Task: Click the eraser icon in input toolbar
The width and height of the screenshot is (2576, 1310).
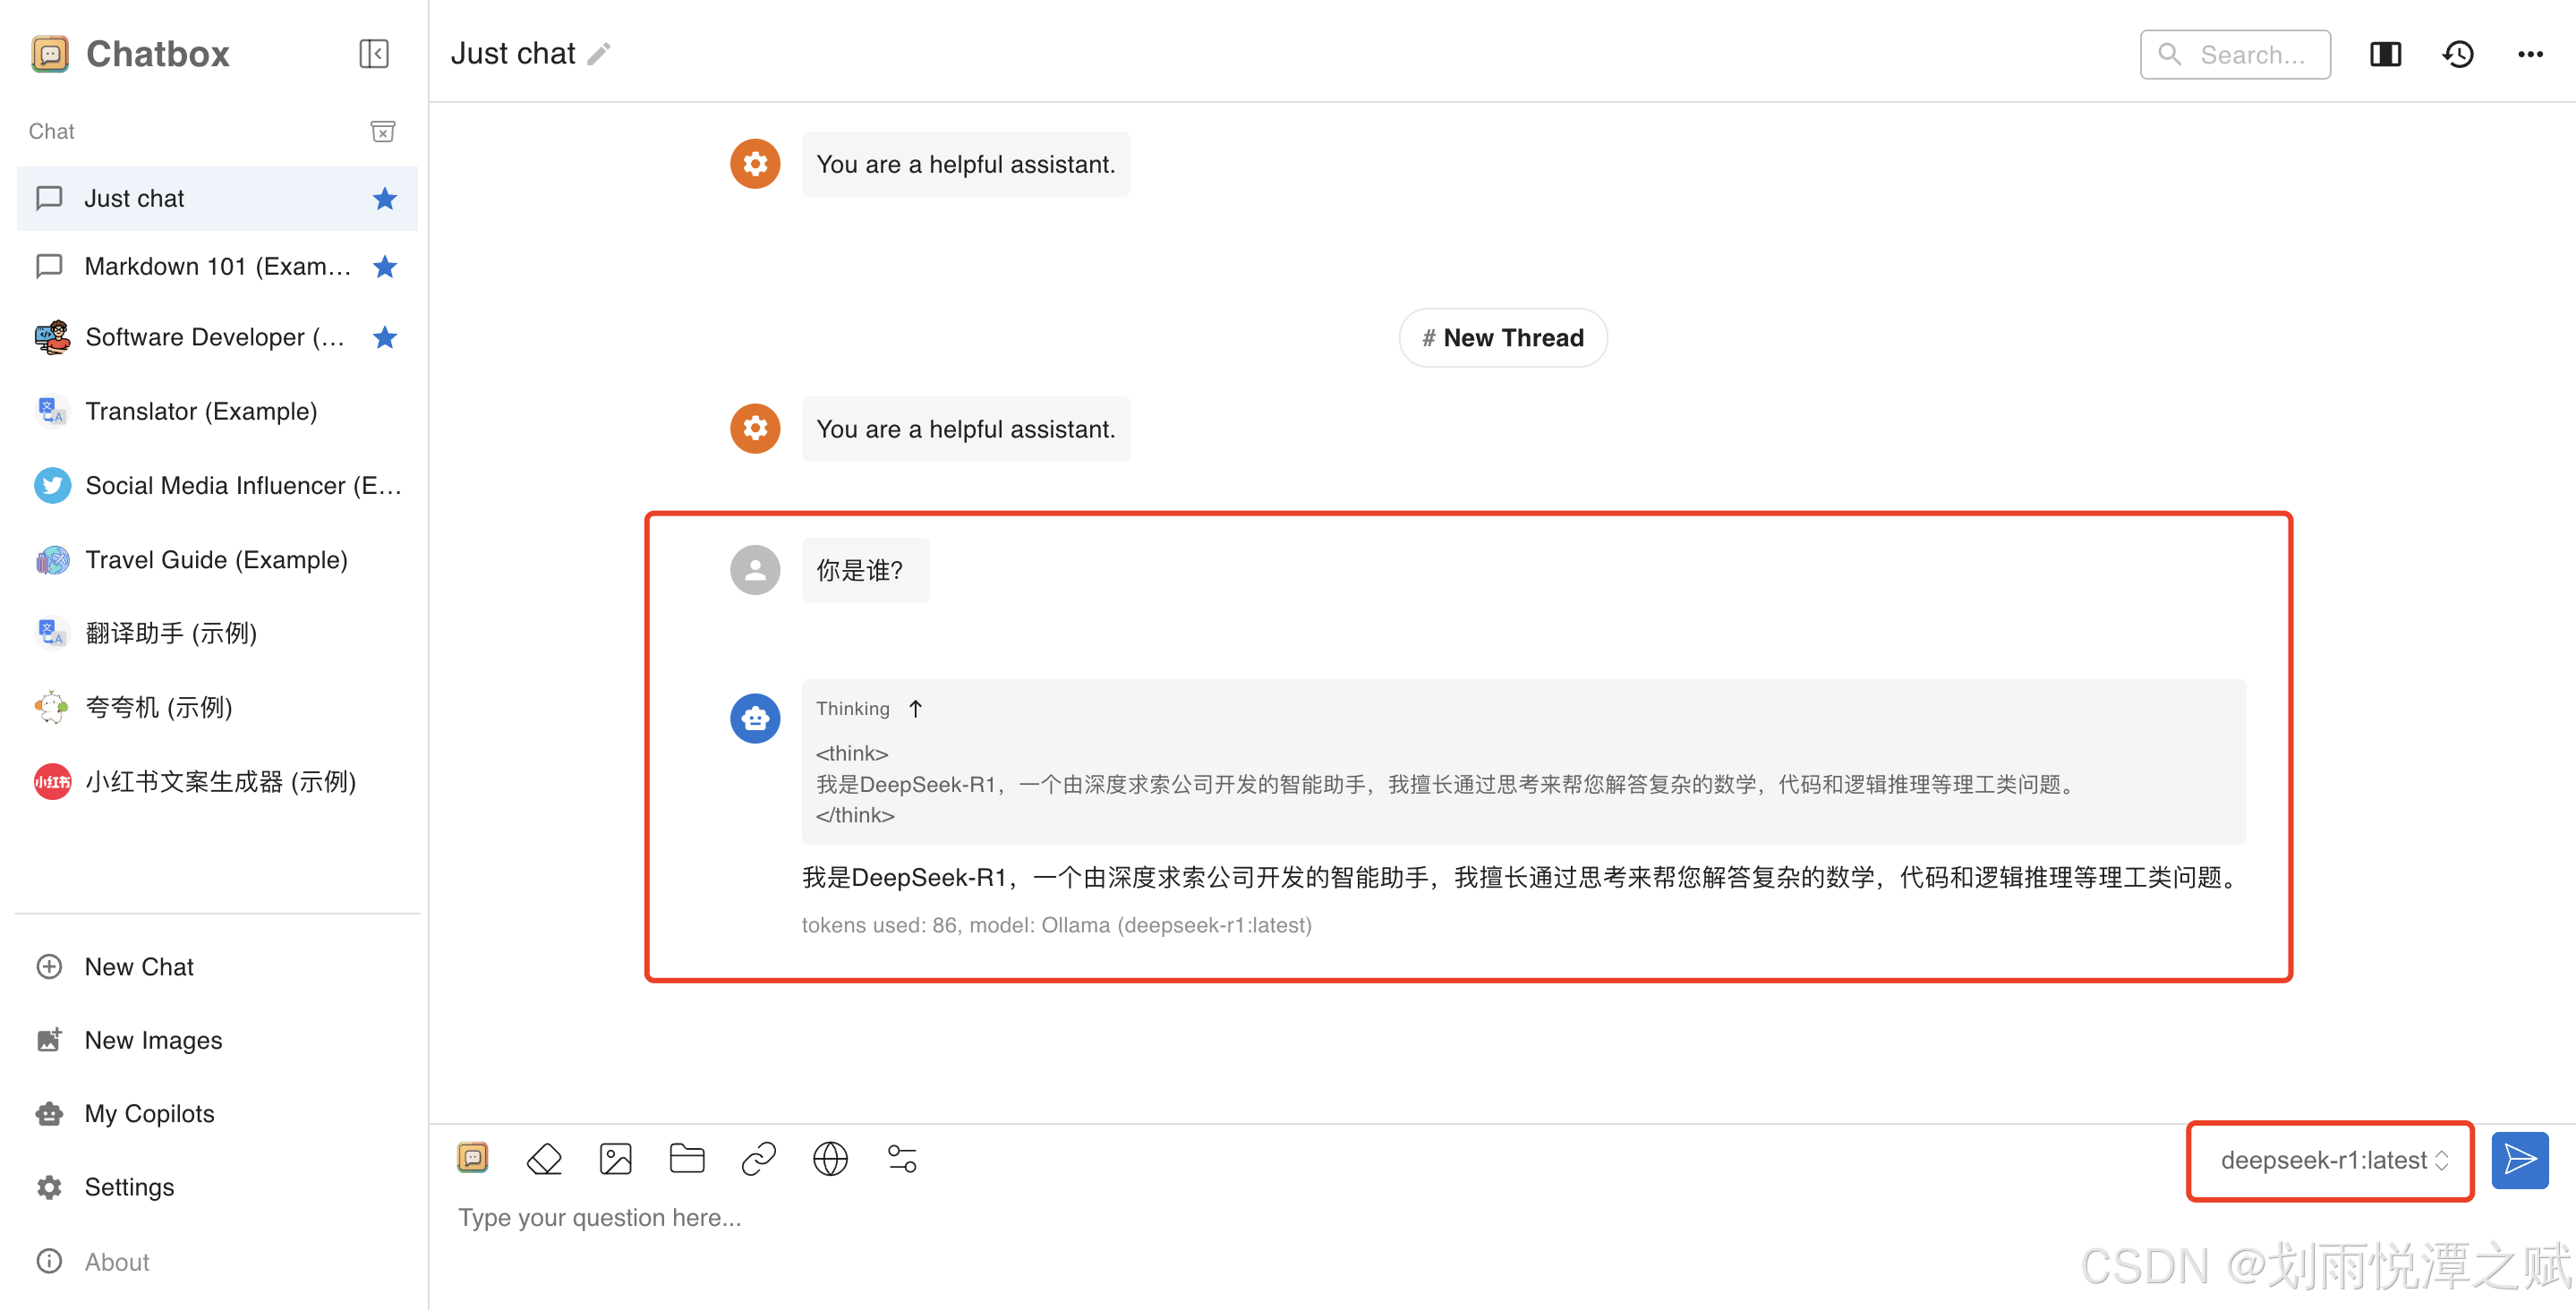Action: (544, 1158)
